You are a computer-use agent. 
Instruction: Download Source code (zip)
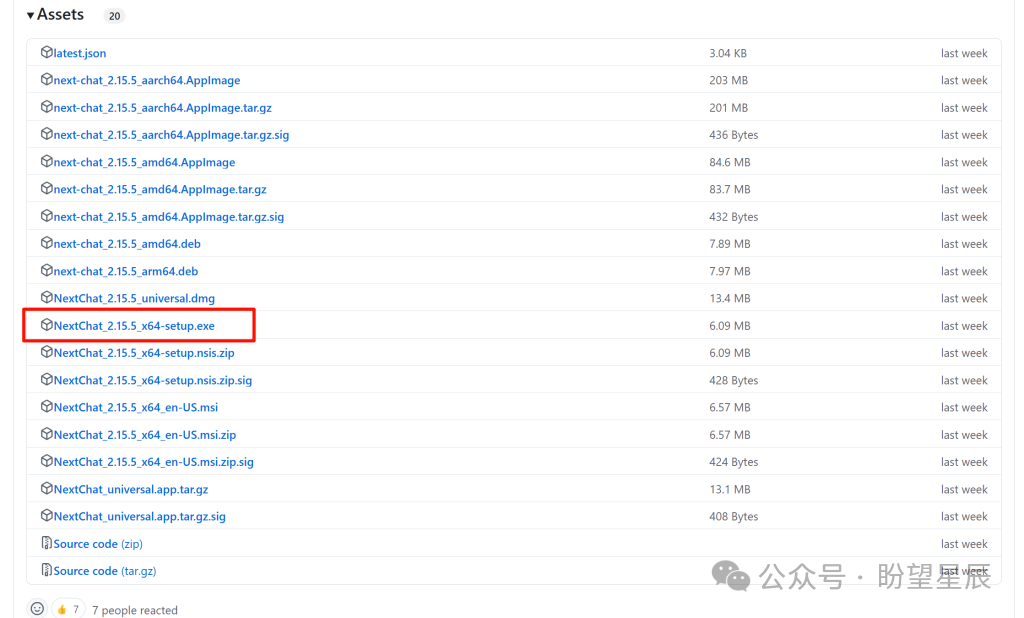(x=98, y=544)
